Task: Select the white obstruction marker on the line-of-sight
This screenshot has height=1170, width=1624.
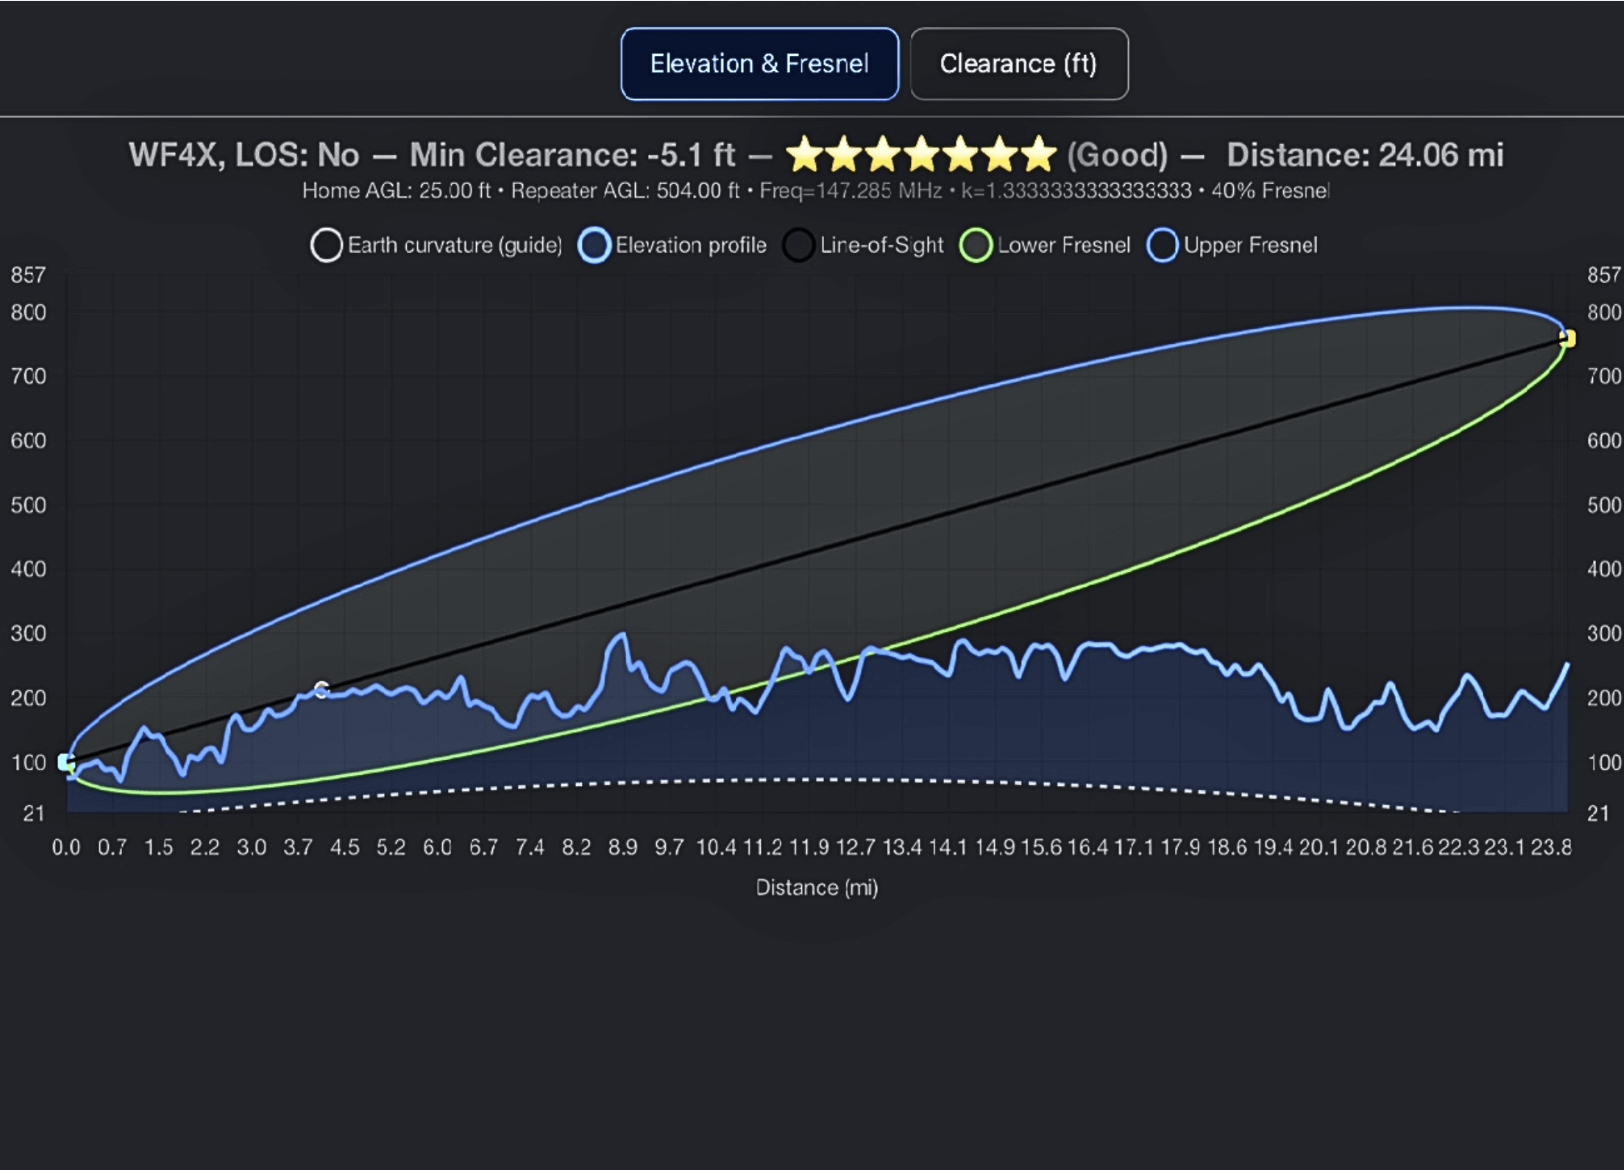Action: tap(321, 689)
